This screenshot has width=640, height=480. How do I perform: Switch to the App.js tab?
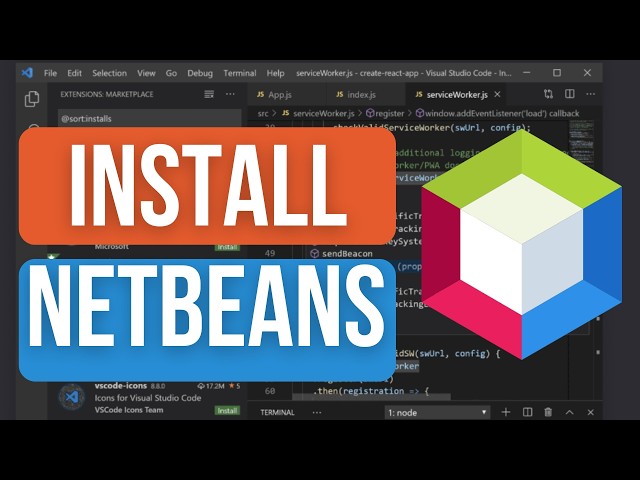click(287, 94)
